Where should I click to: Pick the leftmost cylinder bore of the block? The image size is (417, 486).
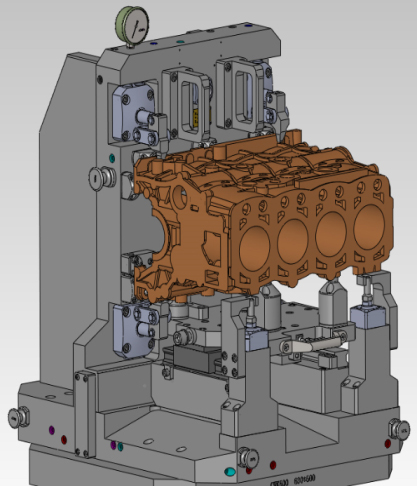click(x=254, y=246)
